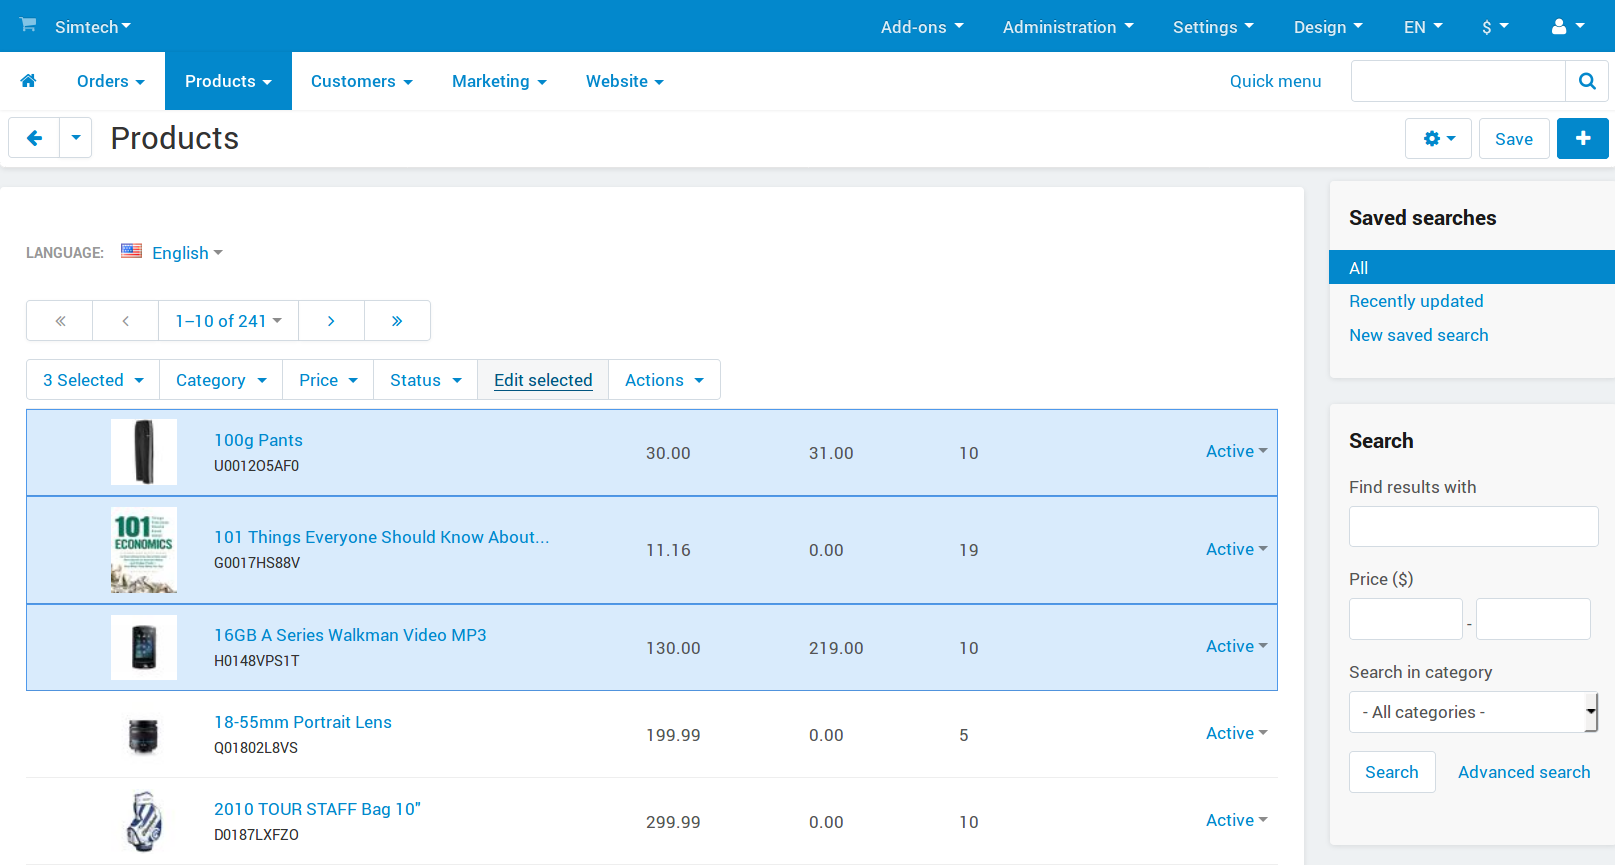Open the Status bulk edit dropdown

point(426,380)
